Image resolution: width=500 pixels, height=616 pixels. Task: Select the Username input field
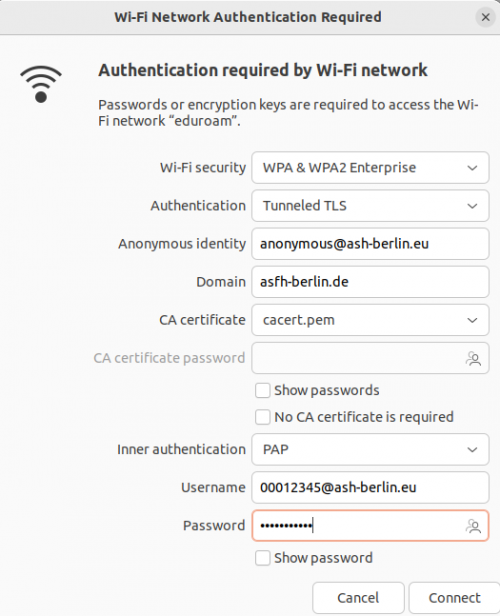pyautogui.click(x=370, y=488)
